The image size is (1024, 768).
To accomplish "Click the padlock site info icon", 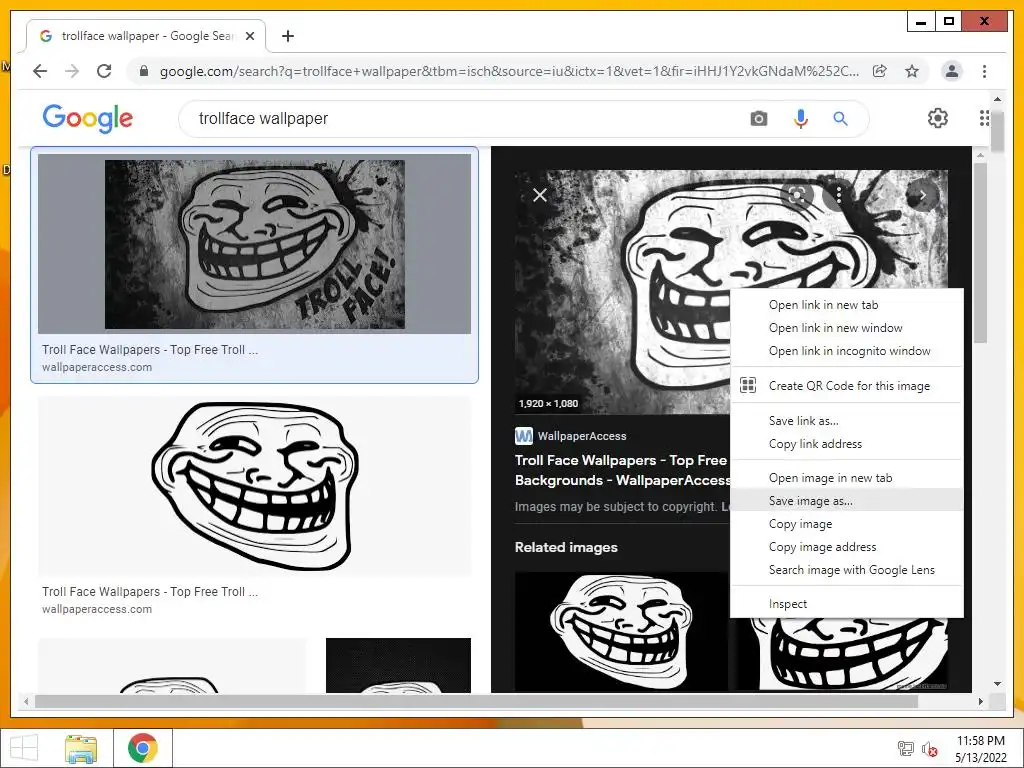I will (x=144, y=71).
